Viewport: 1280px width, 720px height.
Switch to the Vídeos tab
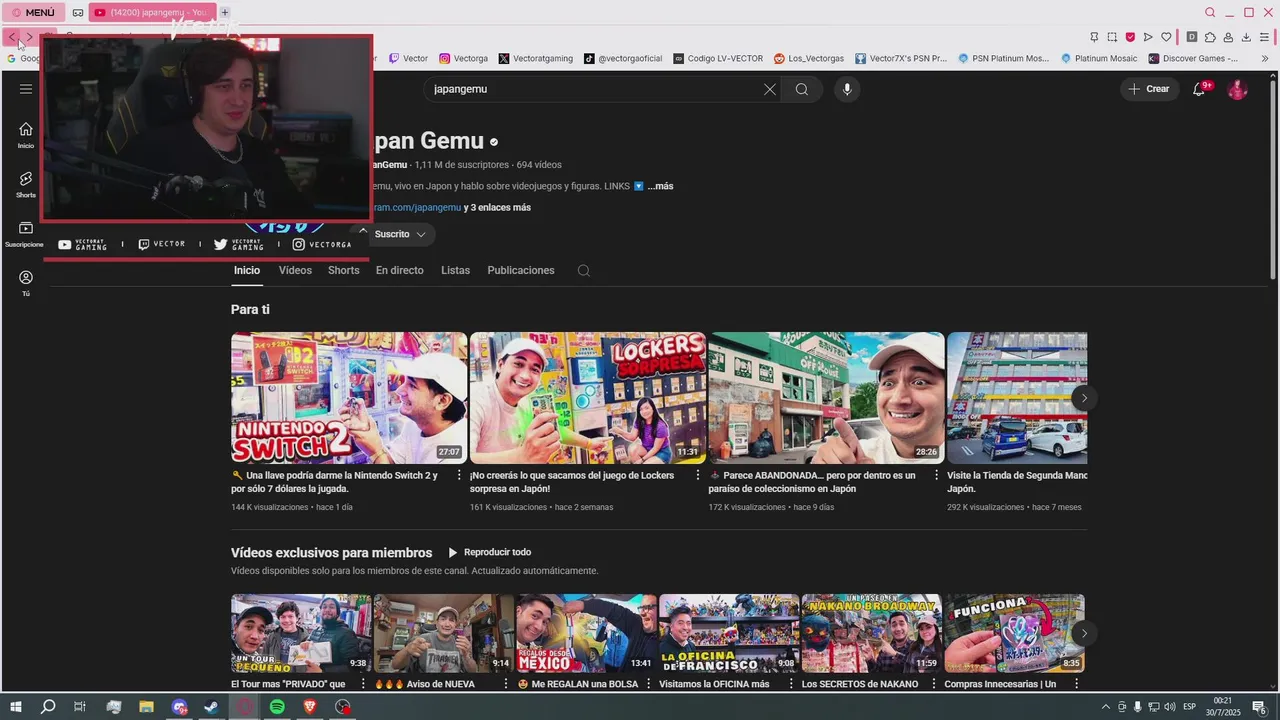(x=295, y=270)
